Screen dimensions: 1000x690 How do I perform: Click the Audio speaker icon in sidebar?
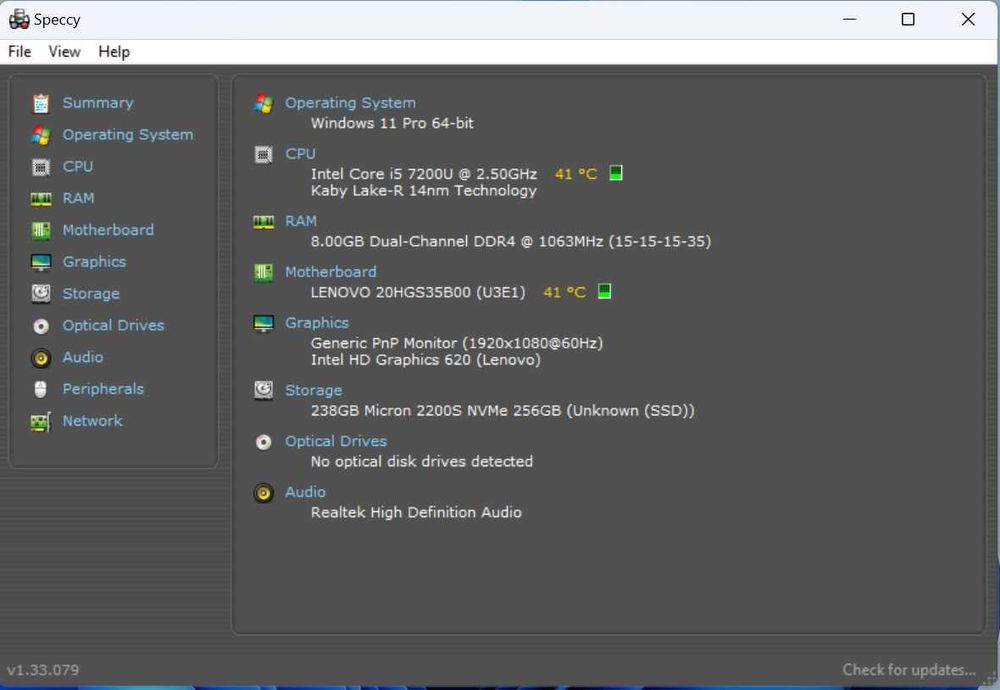pyautogui.click(x=41, y=358)
